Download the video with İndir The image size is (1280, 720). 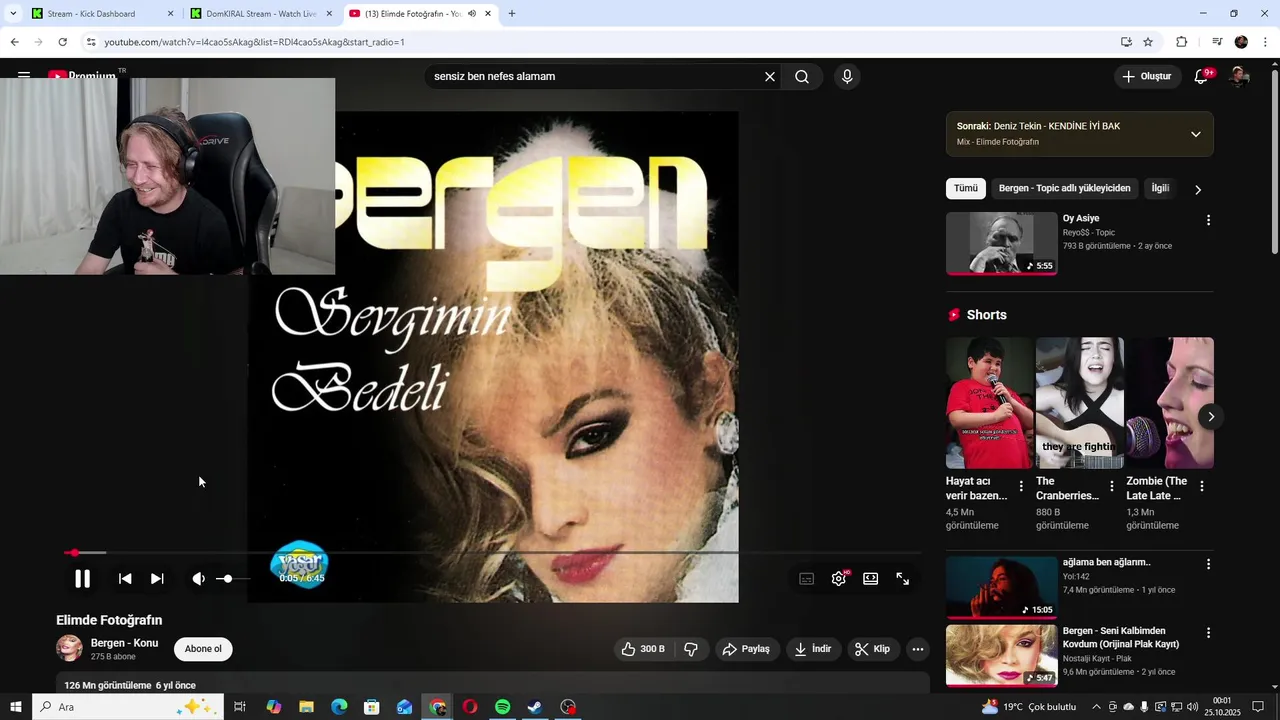point(813,649)
